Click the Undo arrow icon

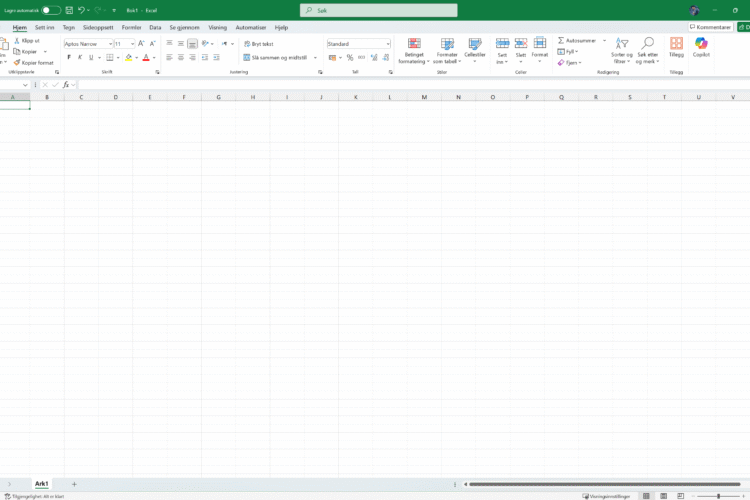(81, 10)
